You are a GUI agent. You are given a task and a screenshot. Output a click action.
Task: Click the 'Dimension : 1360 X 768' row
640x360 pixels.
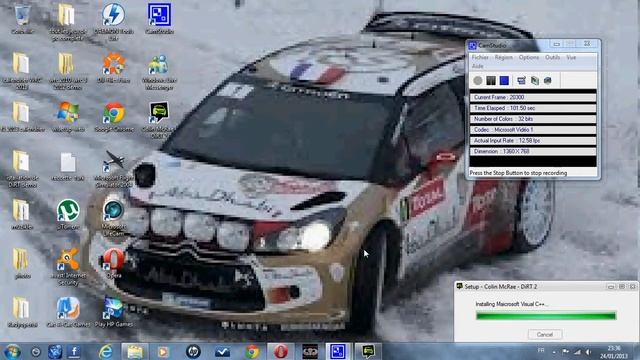(533, 151)
